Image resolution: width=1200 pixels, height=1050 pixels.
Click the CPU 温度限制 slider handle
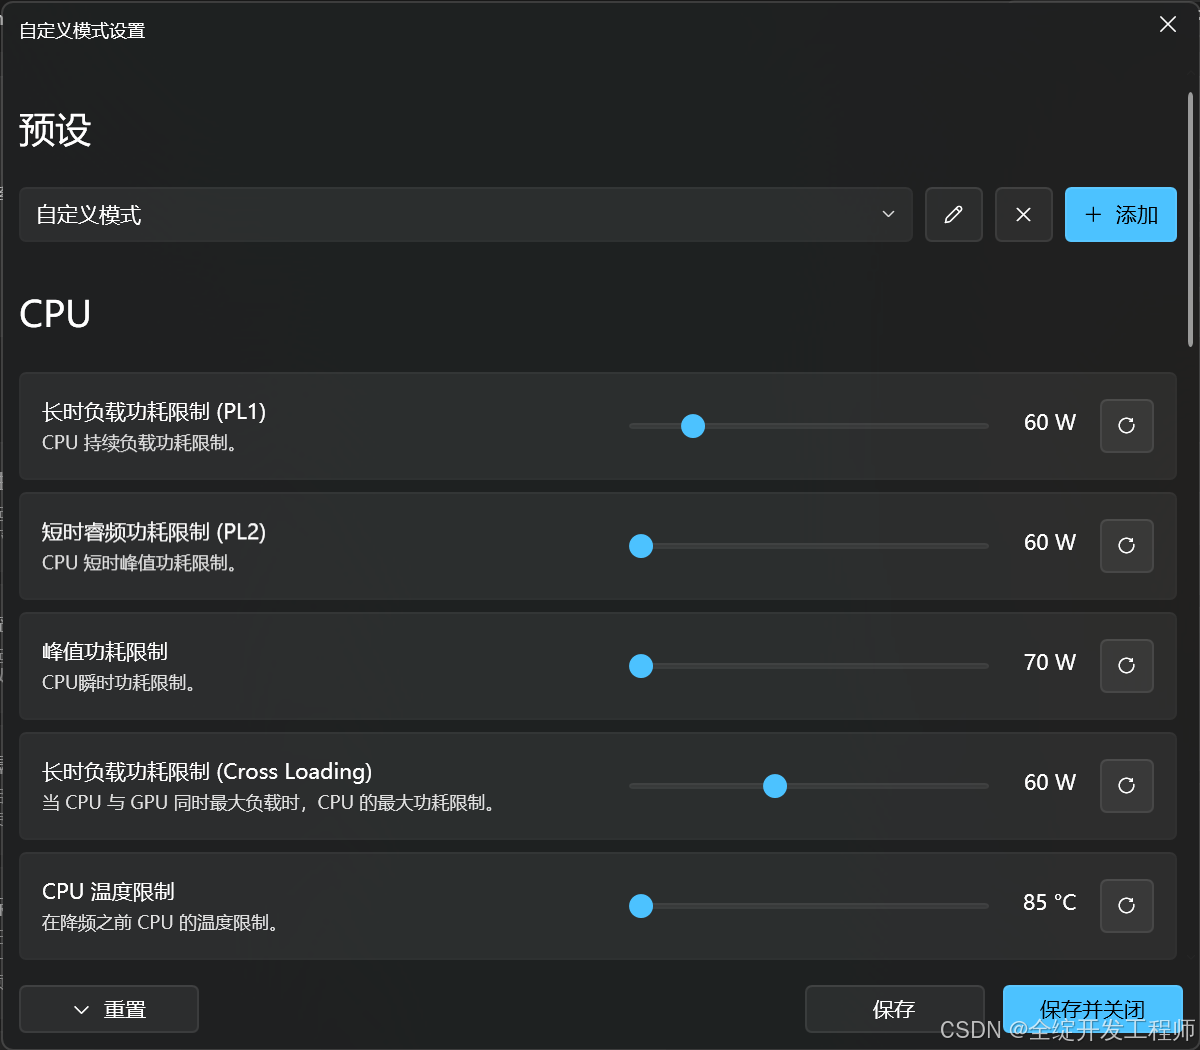[x=641, y=906]
